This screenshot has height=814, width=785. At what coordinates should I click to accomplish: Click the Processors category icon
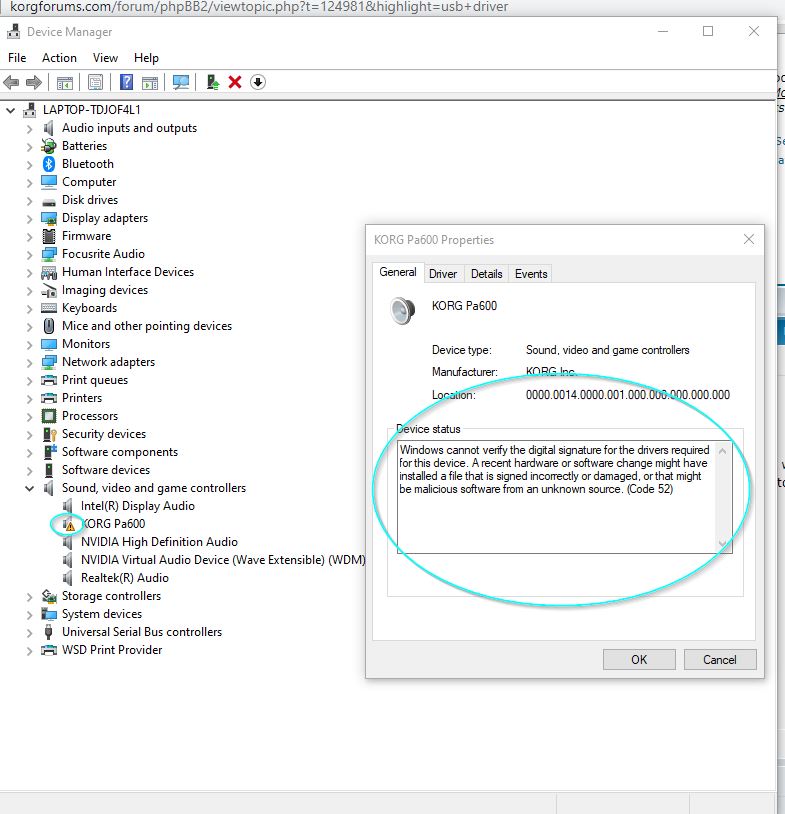tap(49, 416)
